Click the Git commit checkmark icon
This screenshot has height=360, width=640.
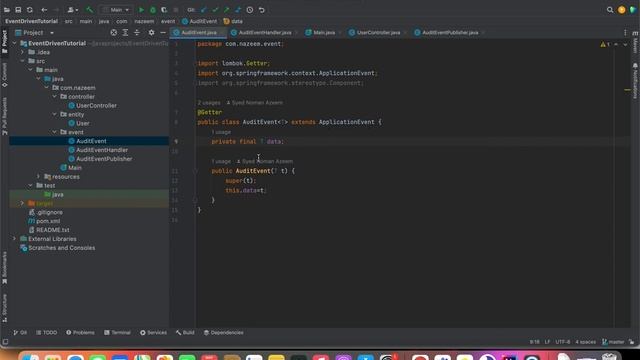(x=215, y=10)
